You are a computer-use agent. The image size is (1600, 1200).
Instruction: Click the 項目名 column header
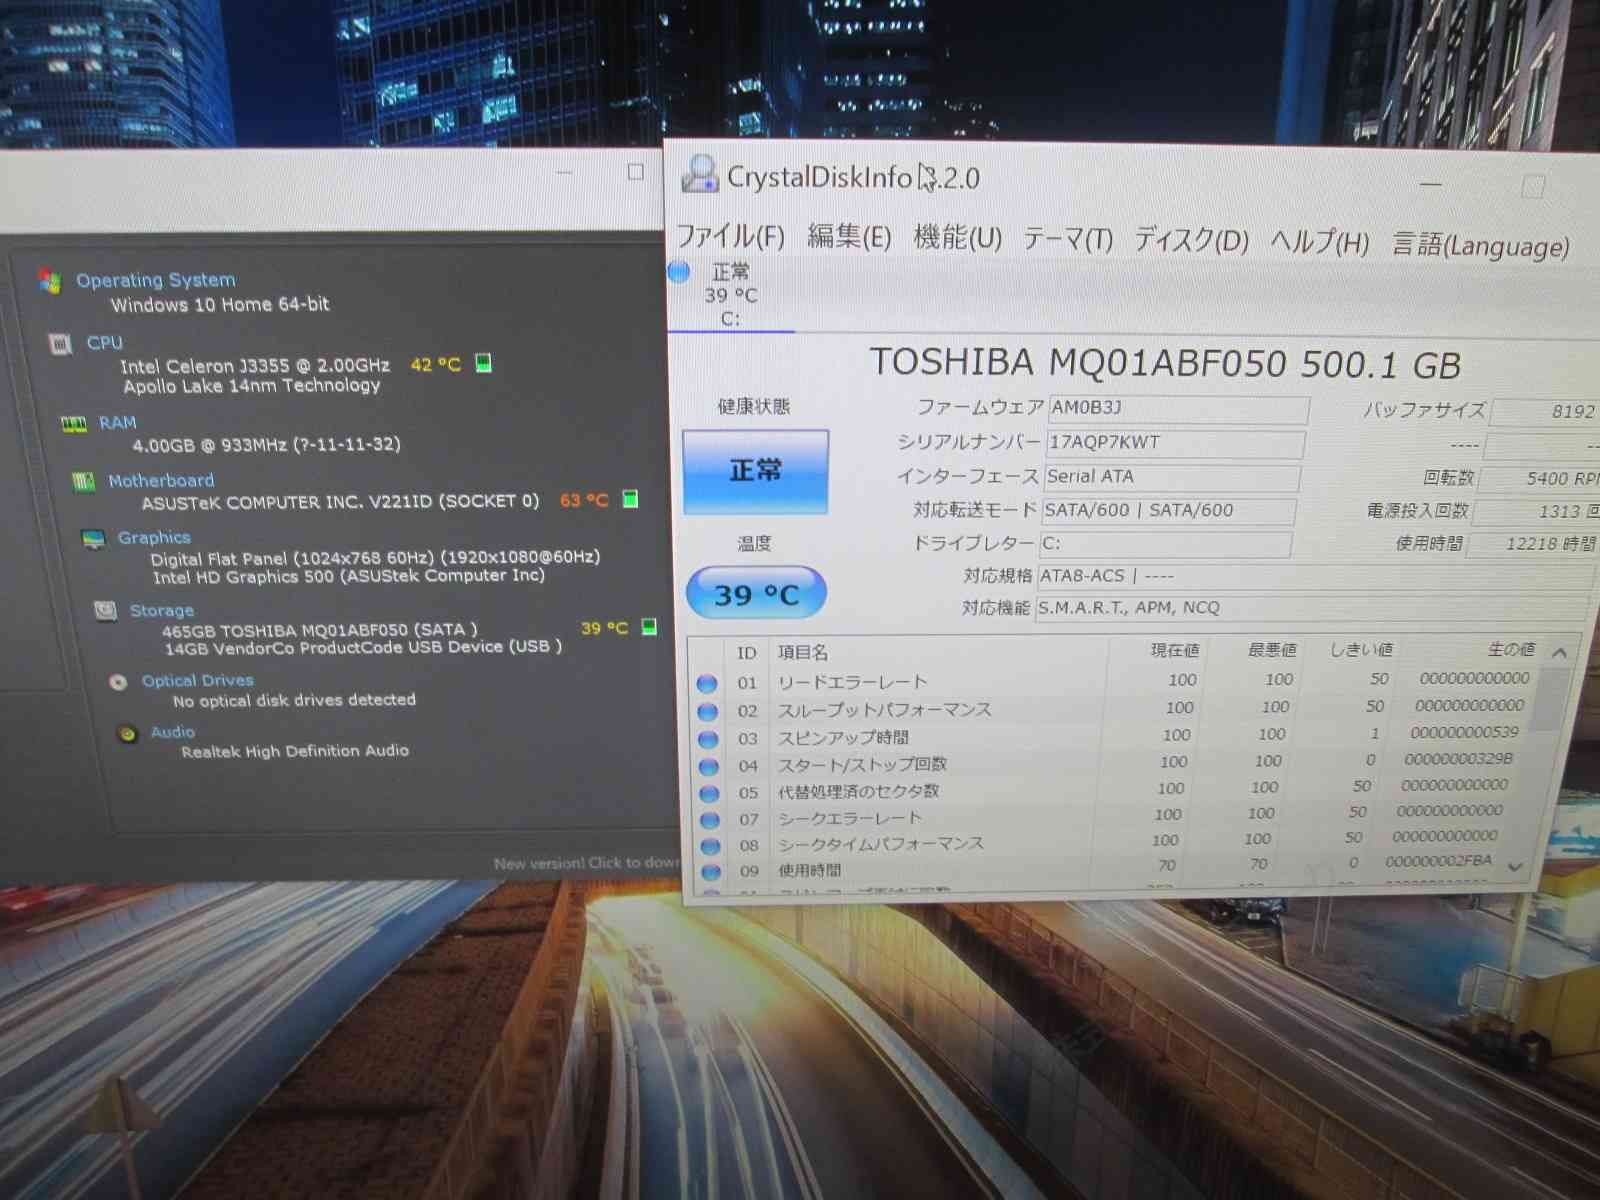coord(803,652)
